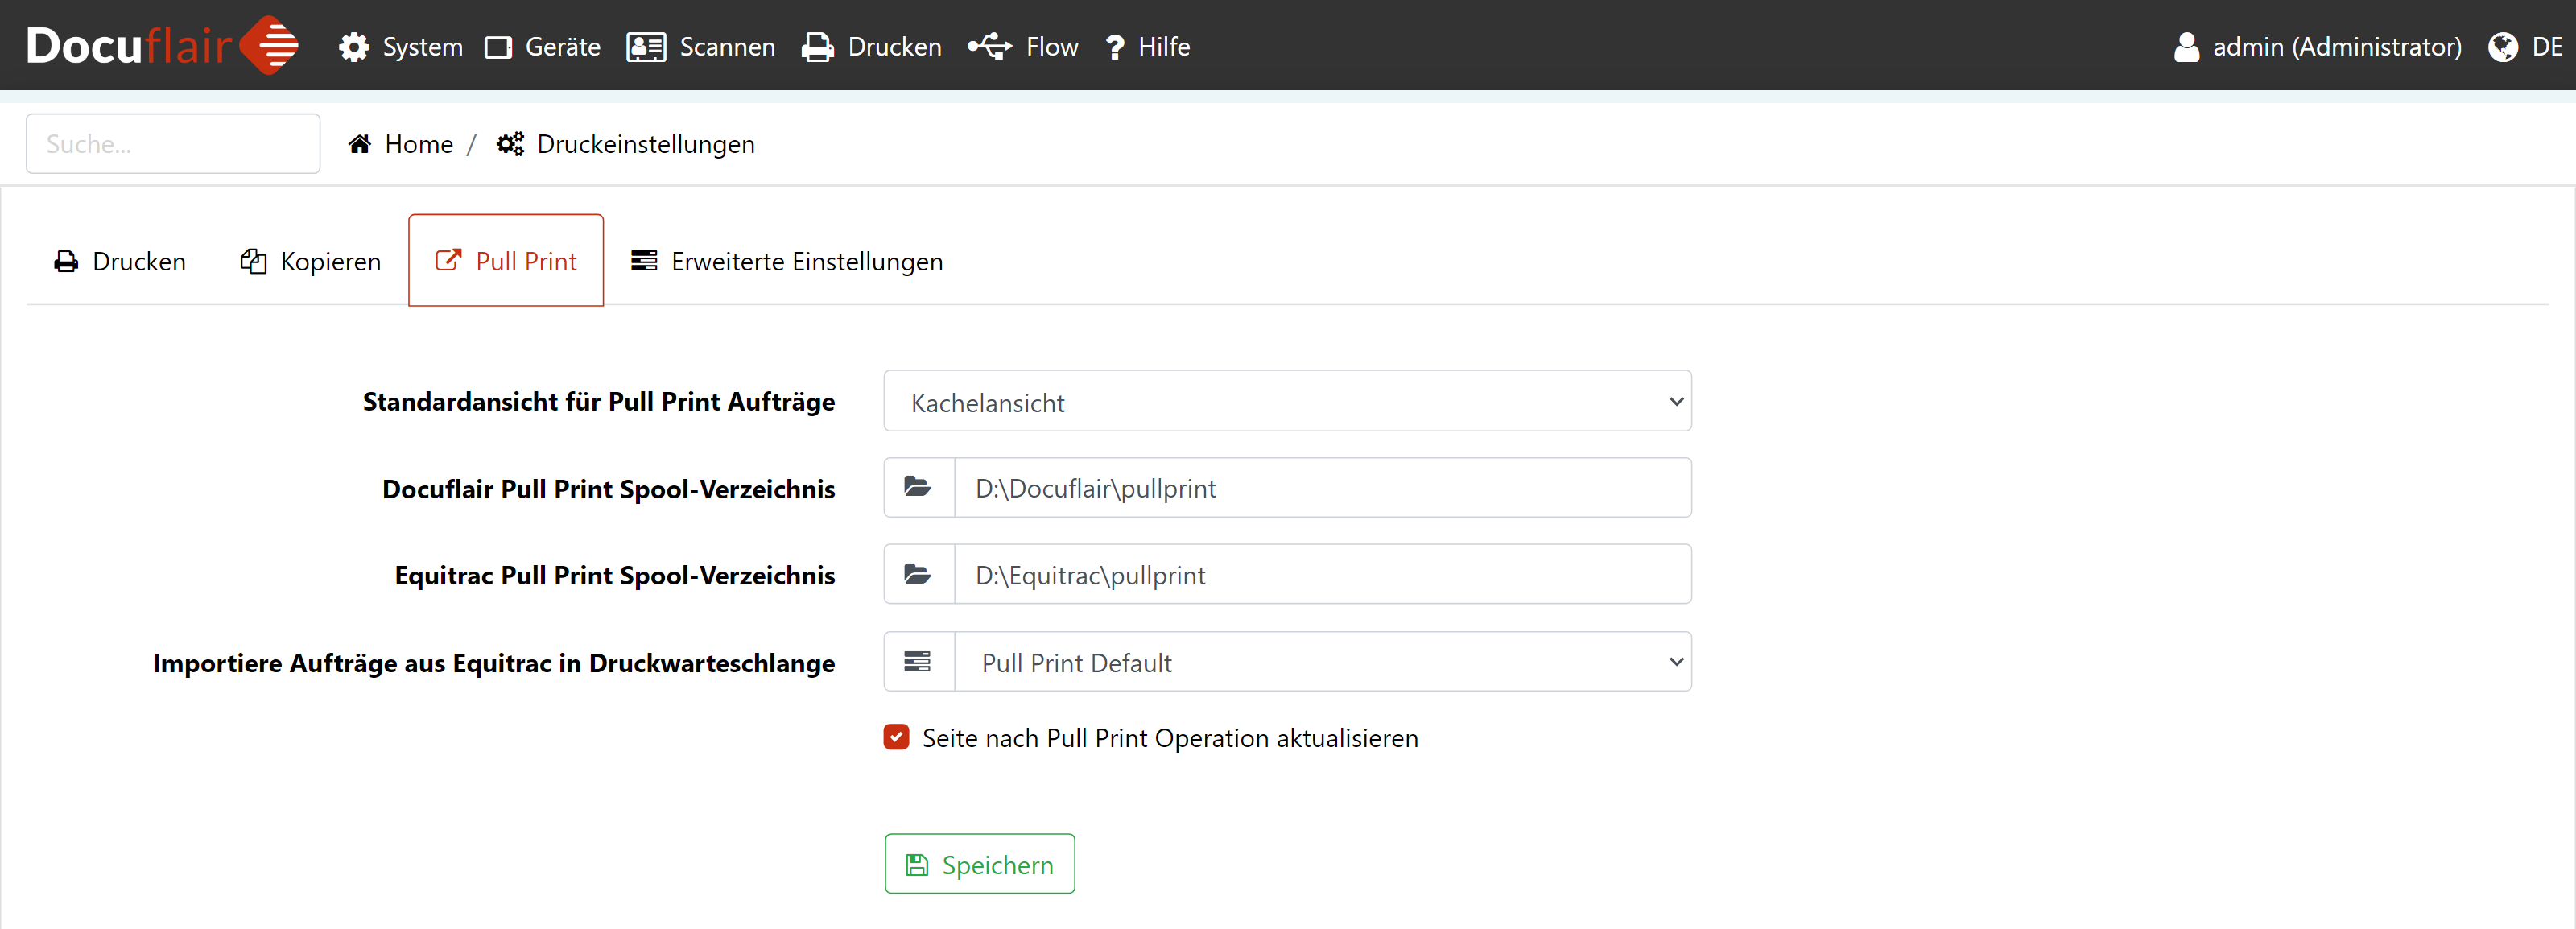Open the System menu
This screenshot has width=2576, height=929.
tap(401, 47)
